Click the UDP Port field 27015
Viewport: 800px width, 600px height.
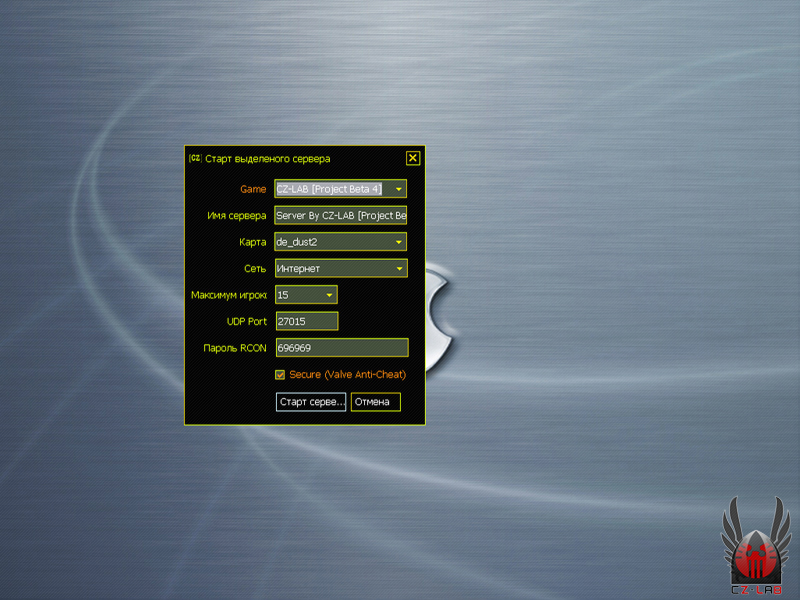click(307, 321)
